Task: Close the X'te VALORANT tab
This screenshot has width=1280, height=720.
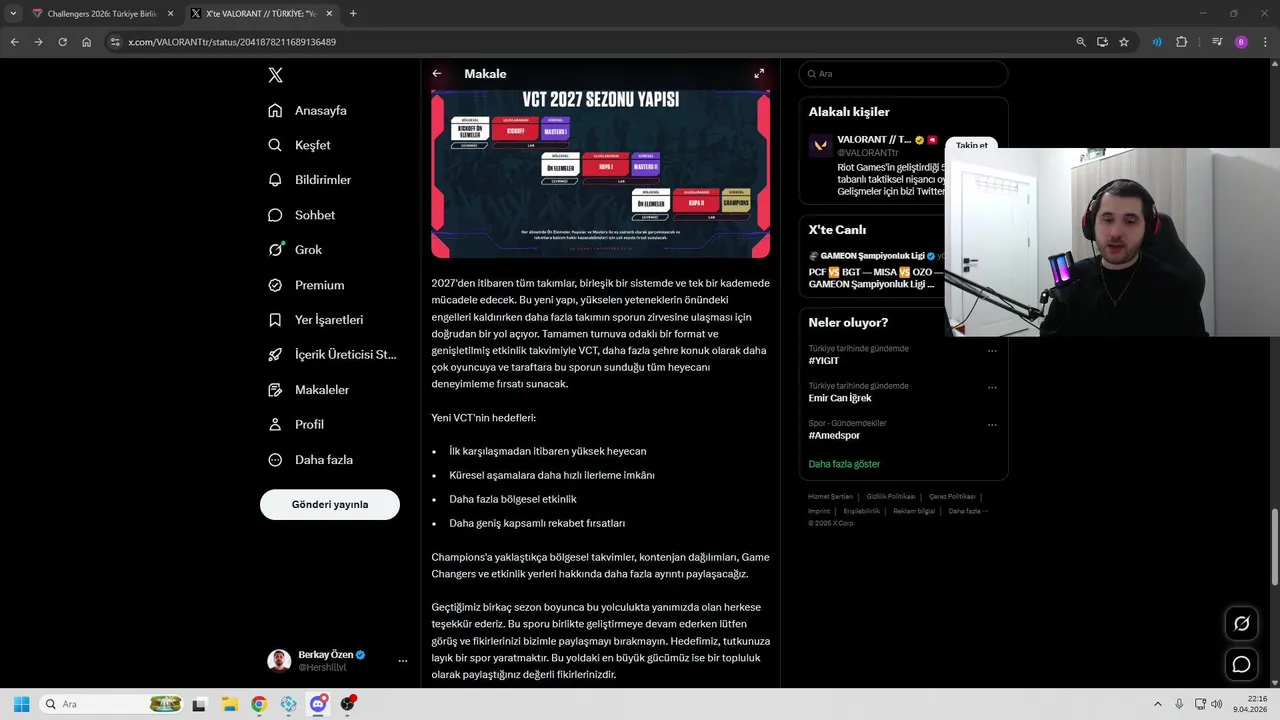Action: pyautogui.click(x=329, y=14)
